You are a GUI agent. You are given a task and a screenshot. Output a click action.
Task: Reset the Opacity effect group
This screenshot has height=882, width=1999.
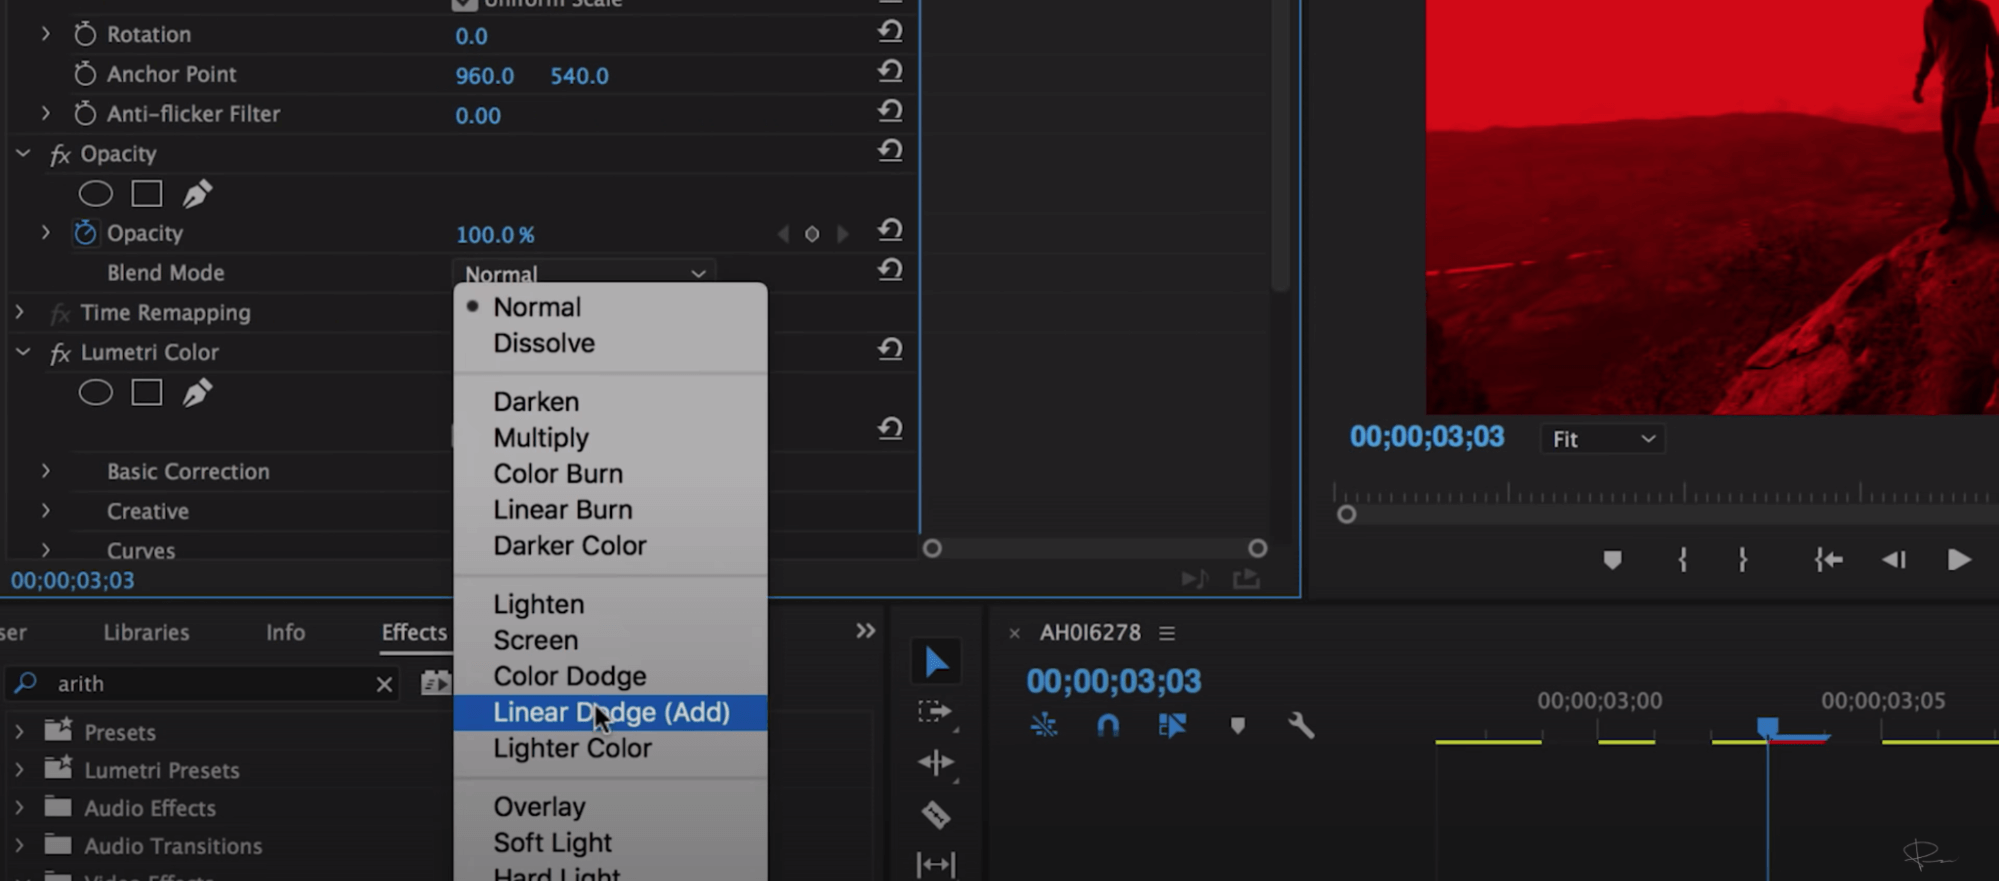click(x=890, y=151)
